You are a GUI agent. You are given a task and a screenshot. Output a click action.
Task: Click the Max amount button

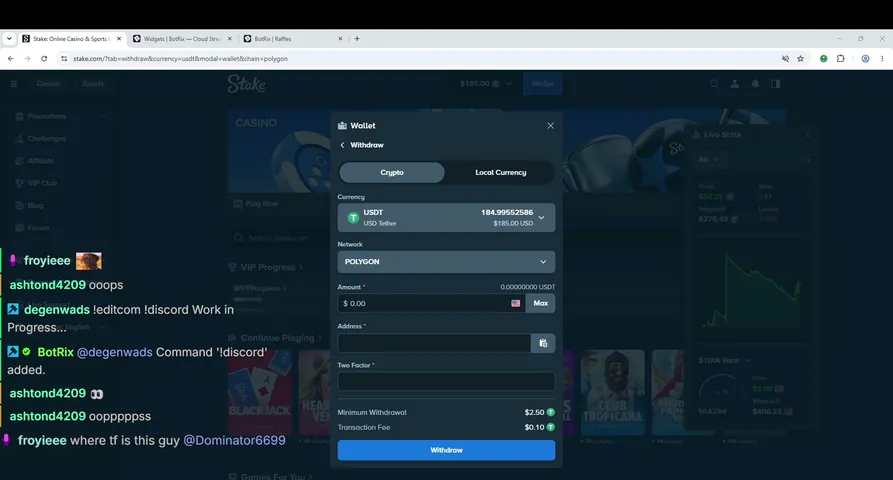[540, 303]
